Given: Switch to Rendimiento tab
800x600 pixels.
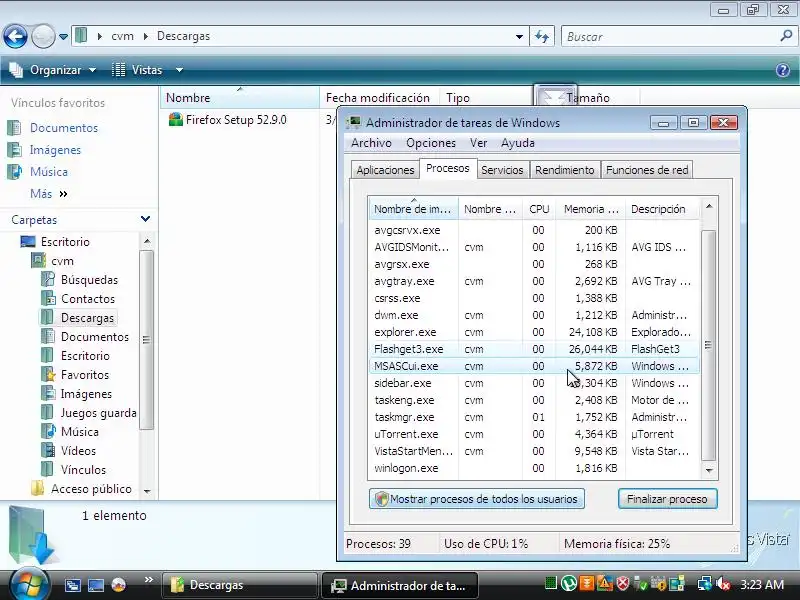Looking at the screenshot, I should [564, 170].
